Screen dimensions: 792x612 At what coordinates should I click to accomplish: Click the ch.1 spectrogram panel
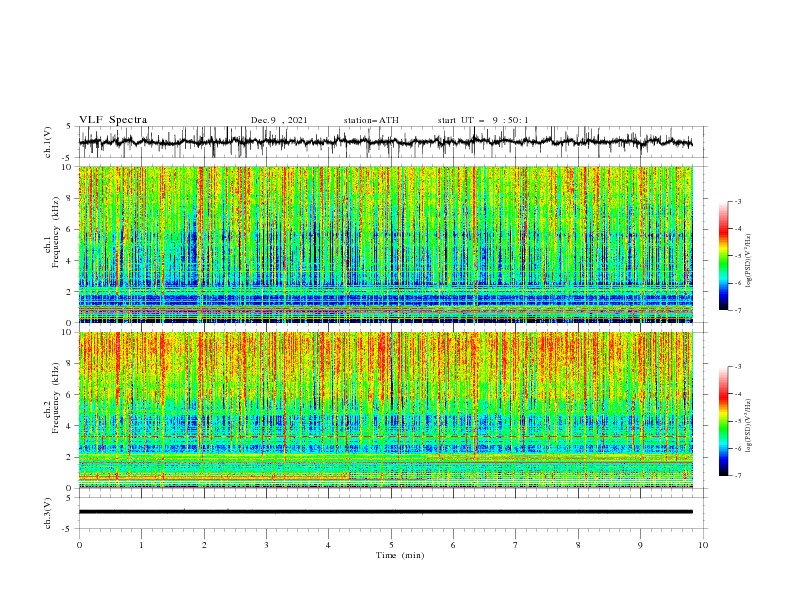click(x=386, y=244)
